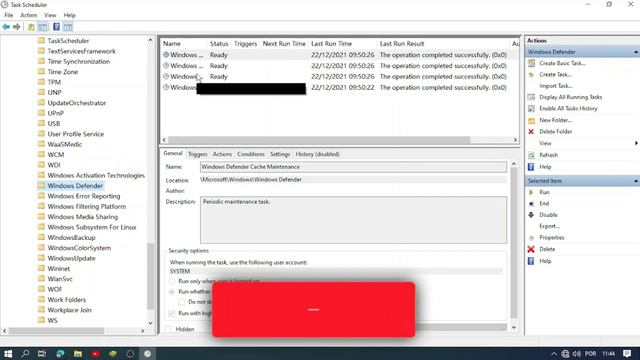The width and height of the screenshot is (640, 360).
Task: Click the task list horizontal scrollbar
Action: click(318, 140)
